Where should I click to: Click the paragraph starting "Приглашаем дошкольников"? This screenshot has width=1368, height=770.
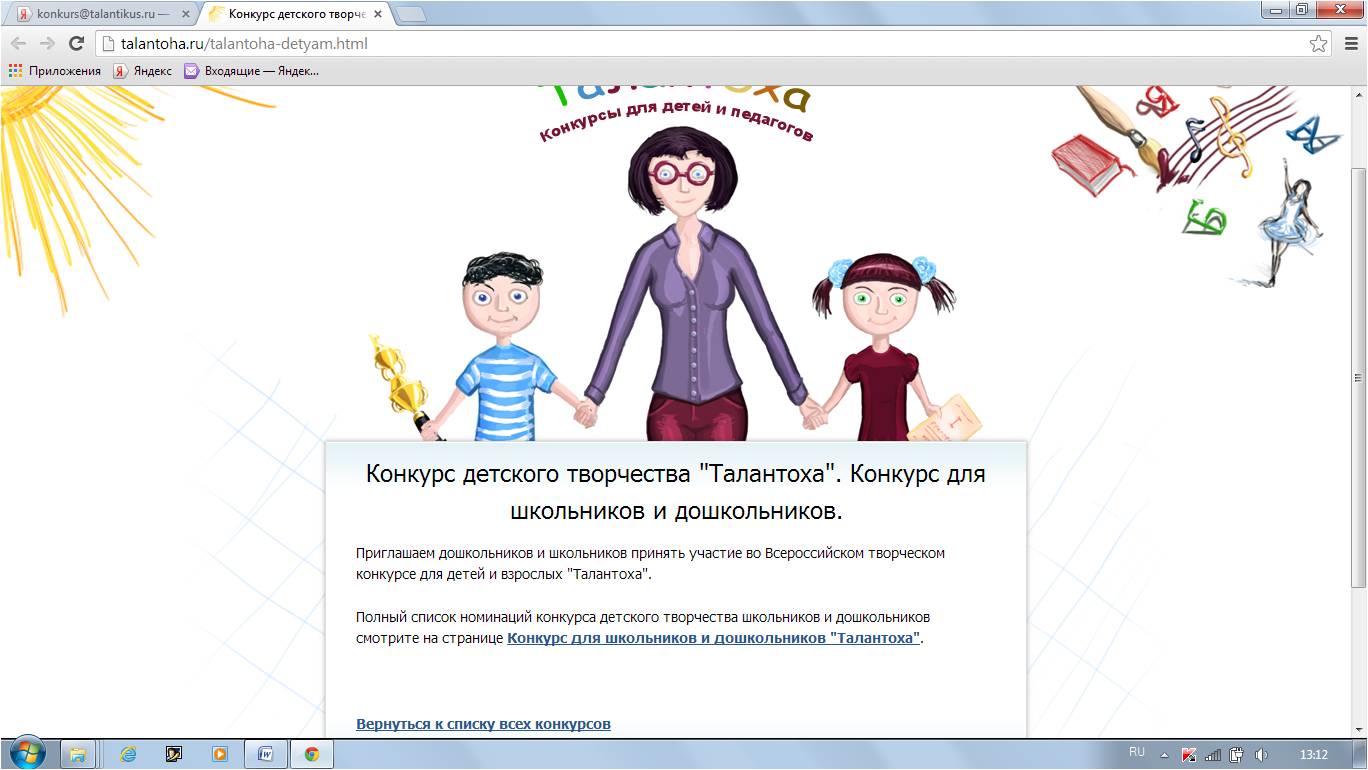click(x=650, y=564)
